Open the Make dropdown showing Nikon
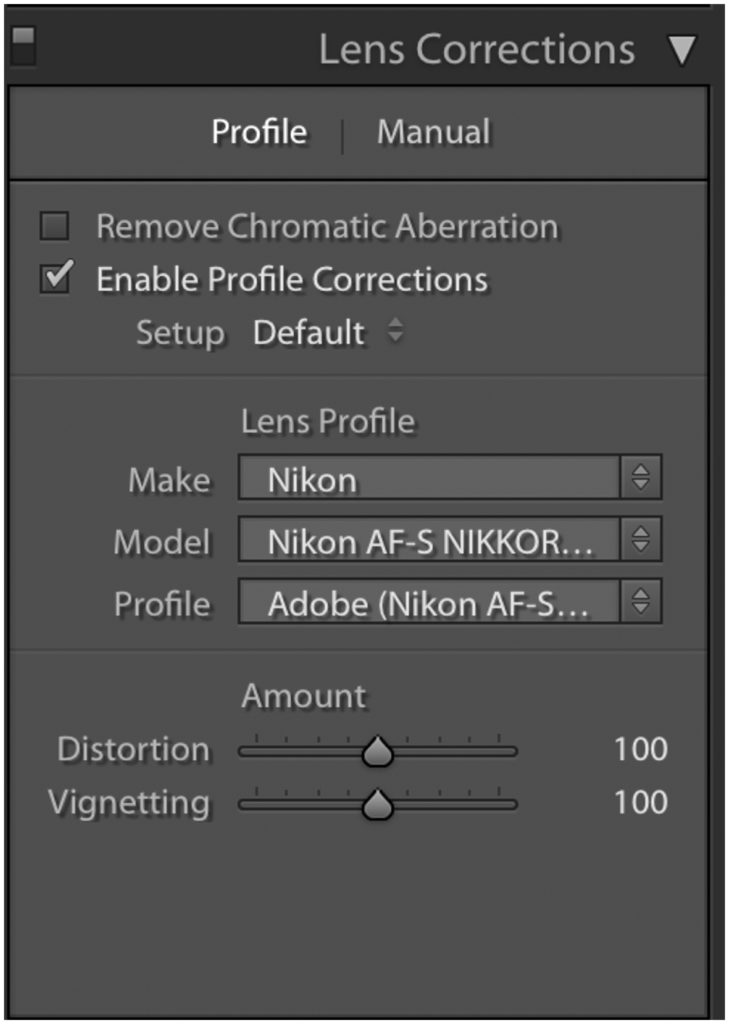Viewport: 729px width, 1024px height. click(x=429, y=478)
